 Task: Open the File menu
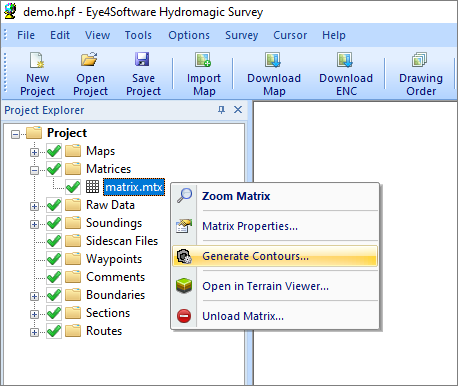26,35
